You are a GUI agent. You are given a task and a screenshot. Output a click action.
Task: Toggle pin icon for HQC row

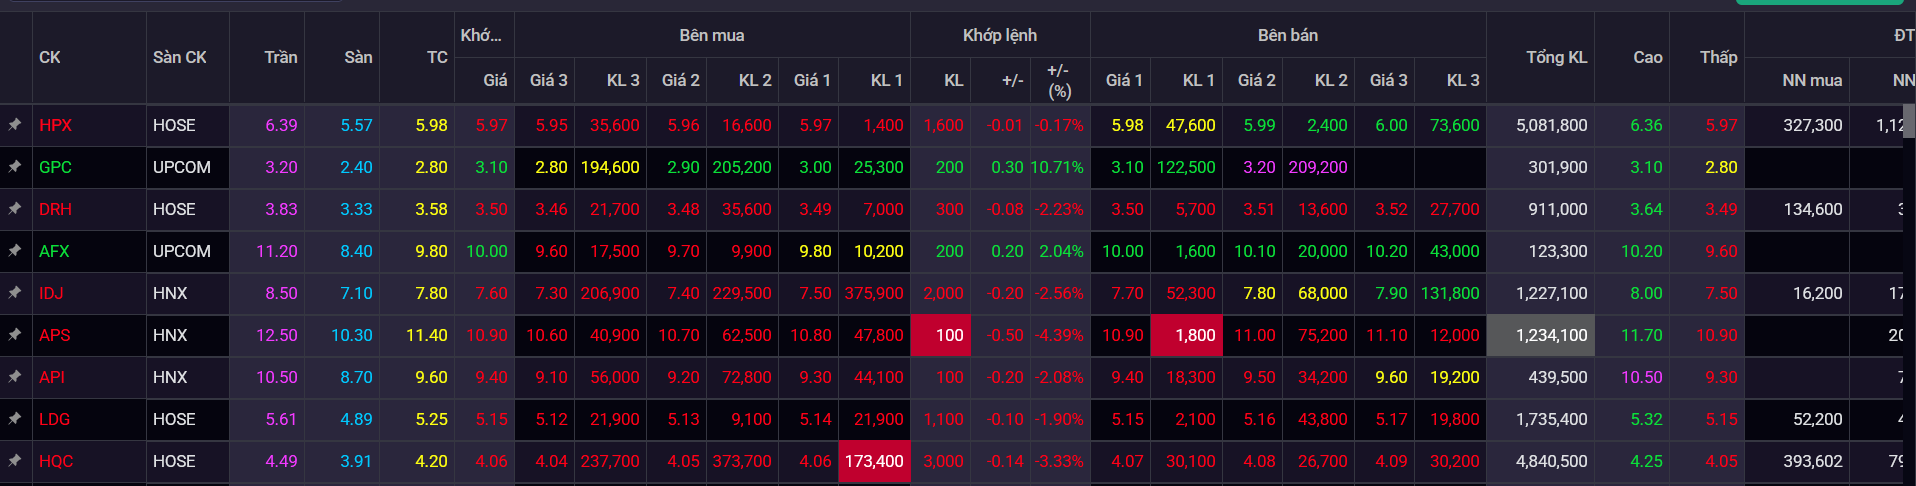pos(15,461)
